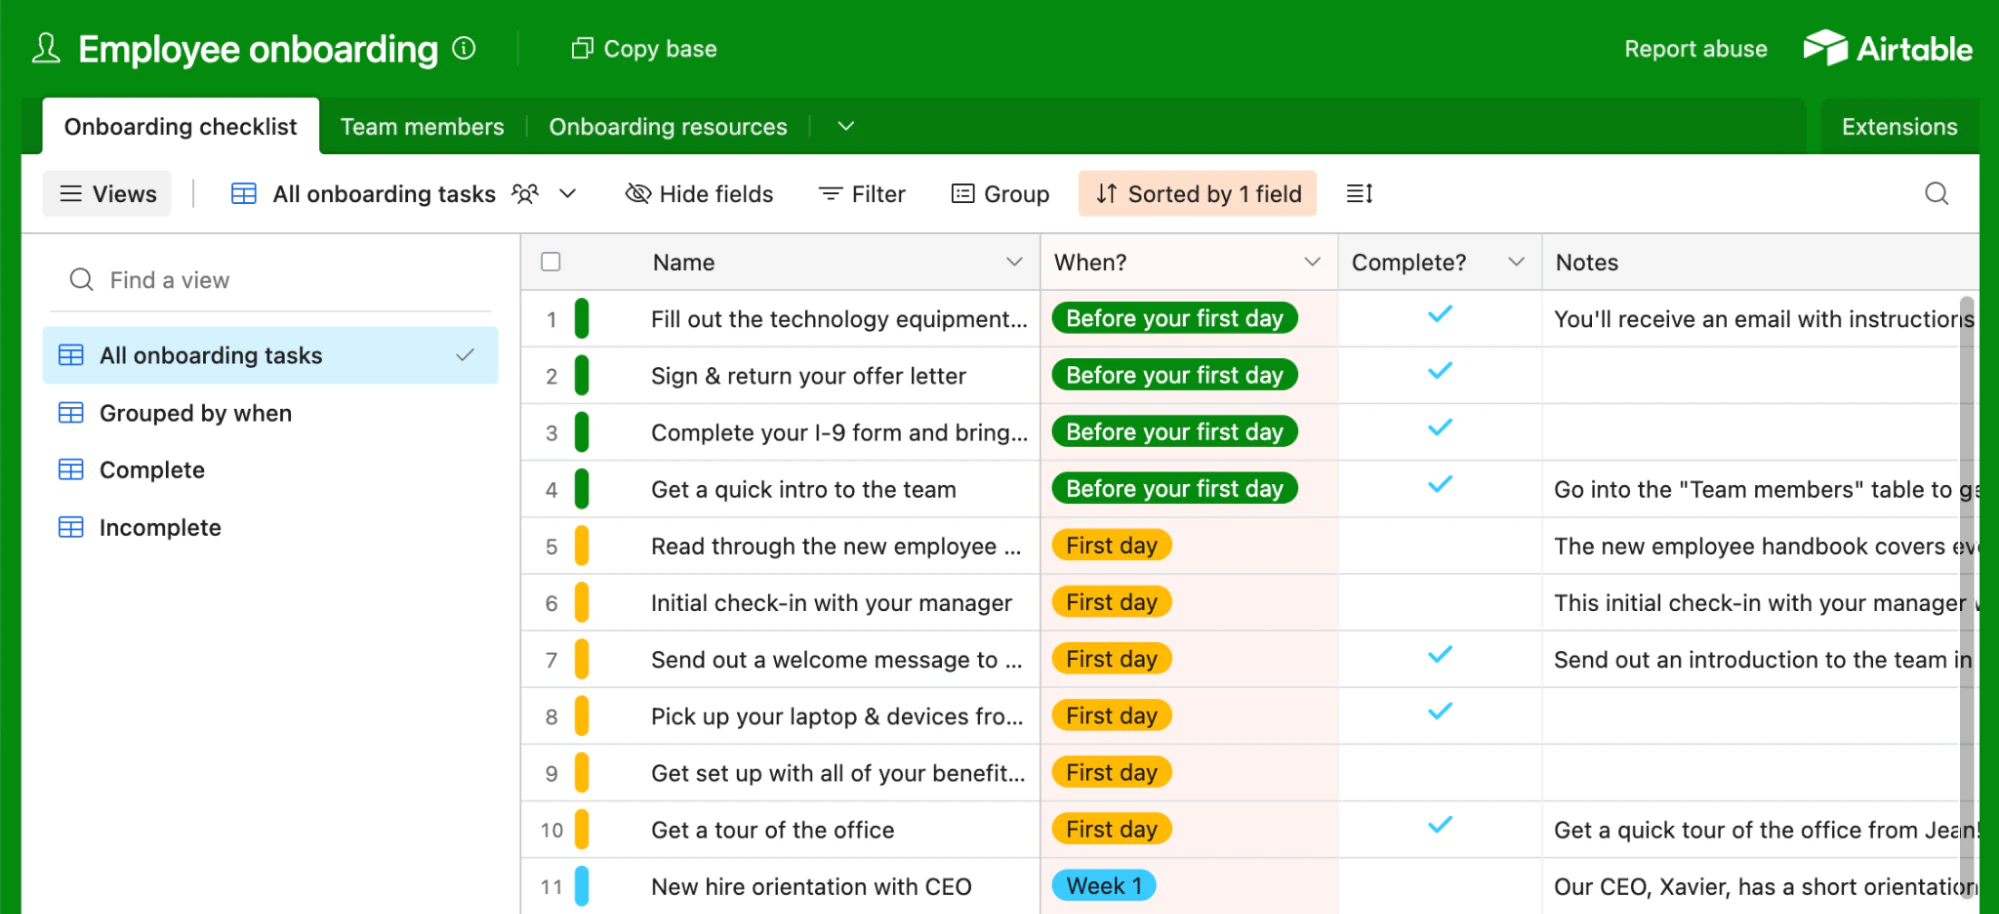Screen dimensions: 1999x914
Task: Click the Week 1 tag in row 11
Action: [1104, 886]
